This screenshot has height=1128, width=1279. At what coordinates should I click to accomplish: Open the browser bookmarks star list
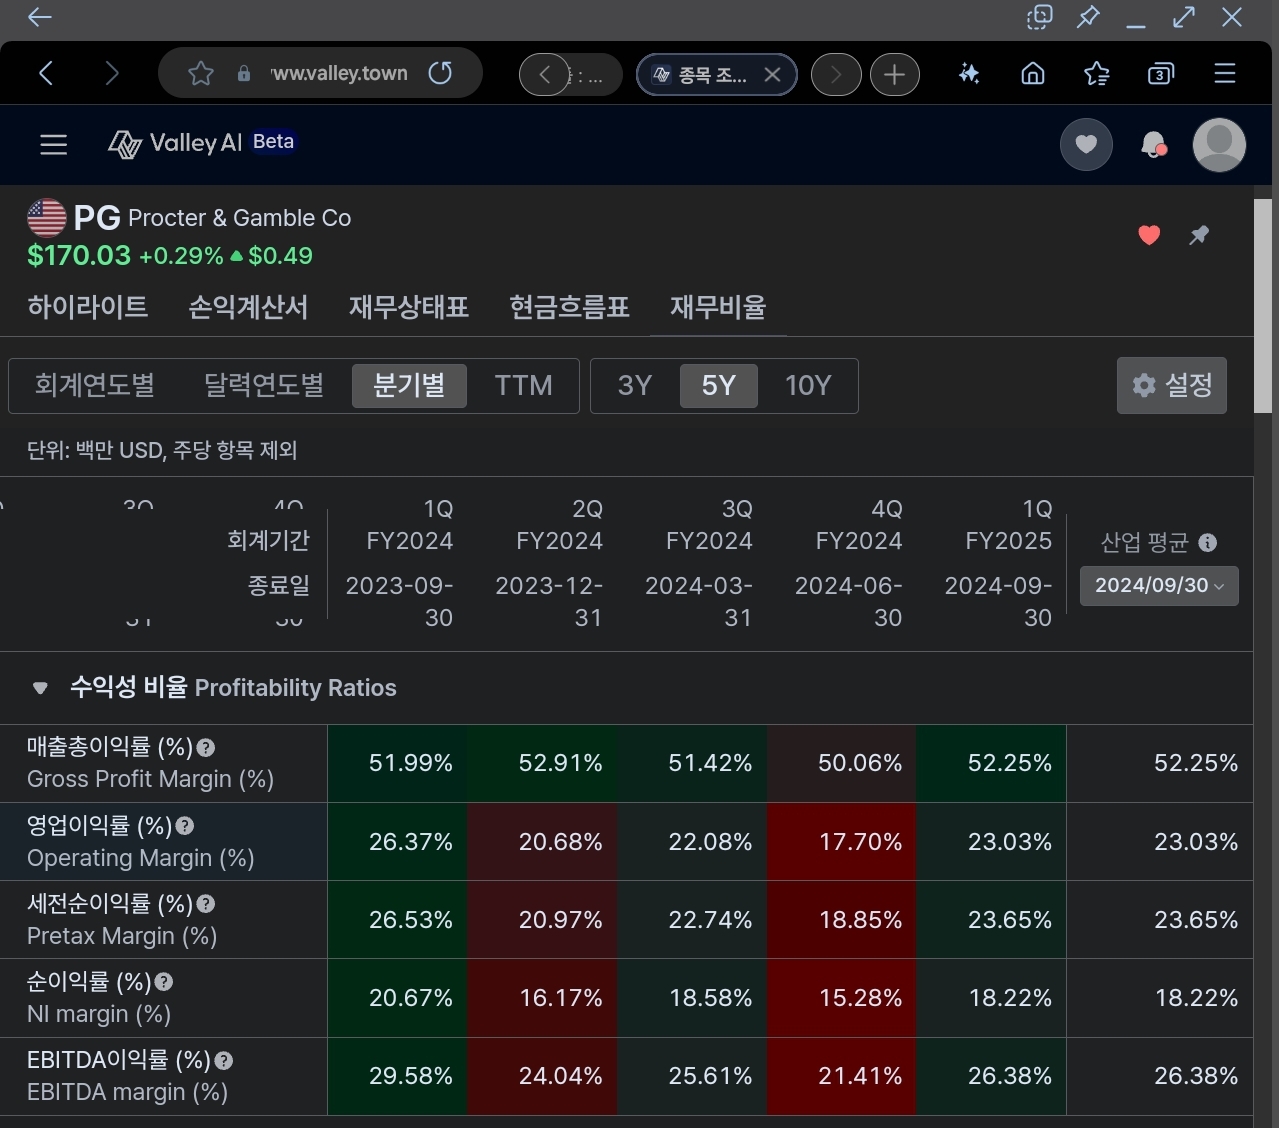coord(1097,73)
